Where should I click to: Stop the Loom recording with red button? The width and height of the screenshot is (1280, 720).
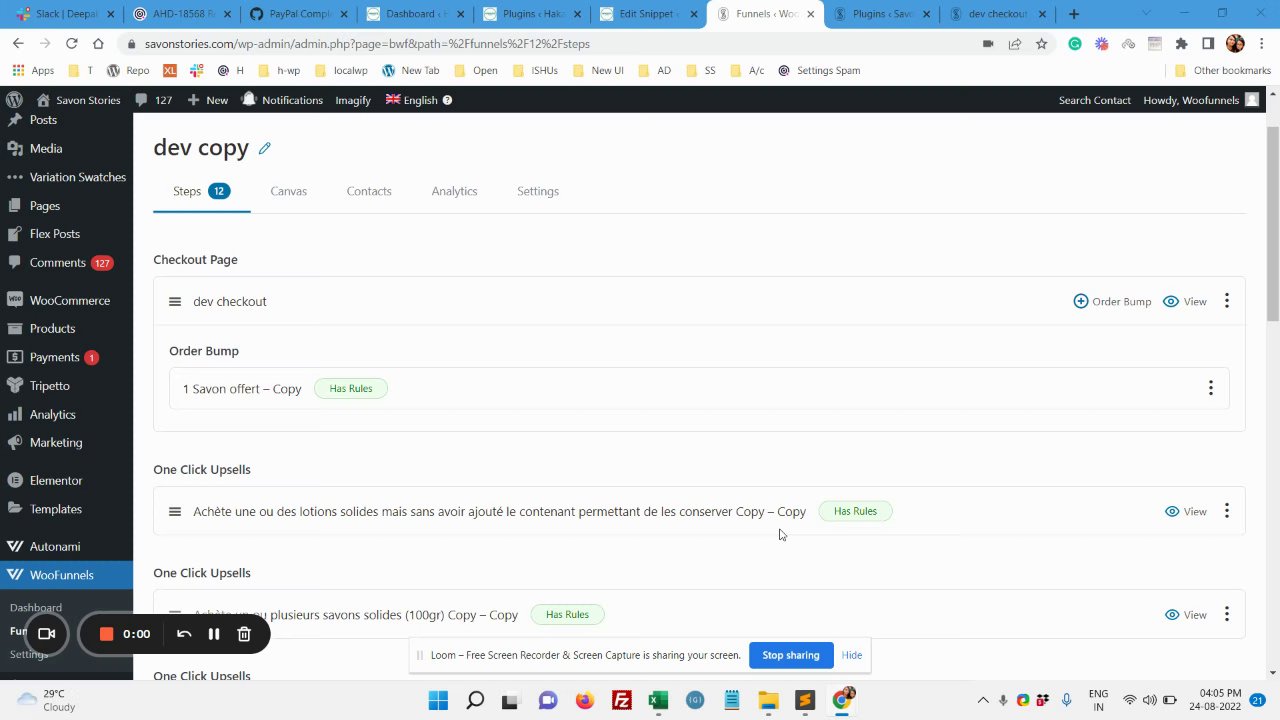coord(106,634)
